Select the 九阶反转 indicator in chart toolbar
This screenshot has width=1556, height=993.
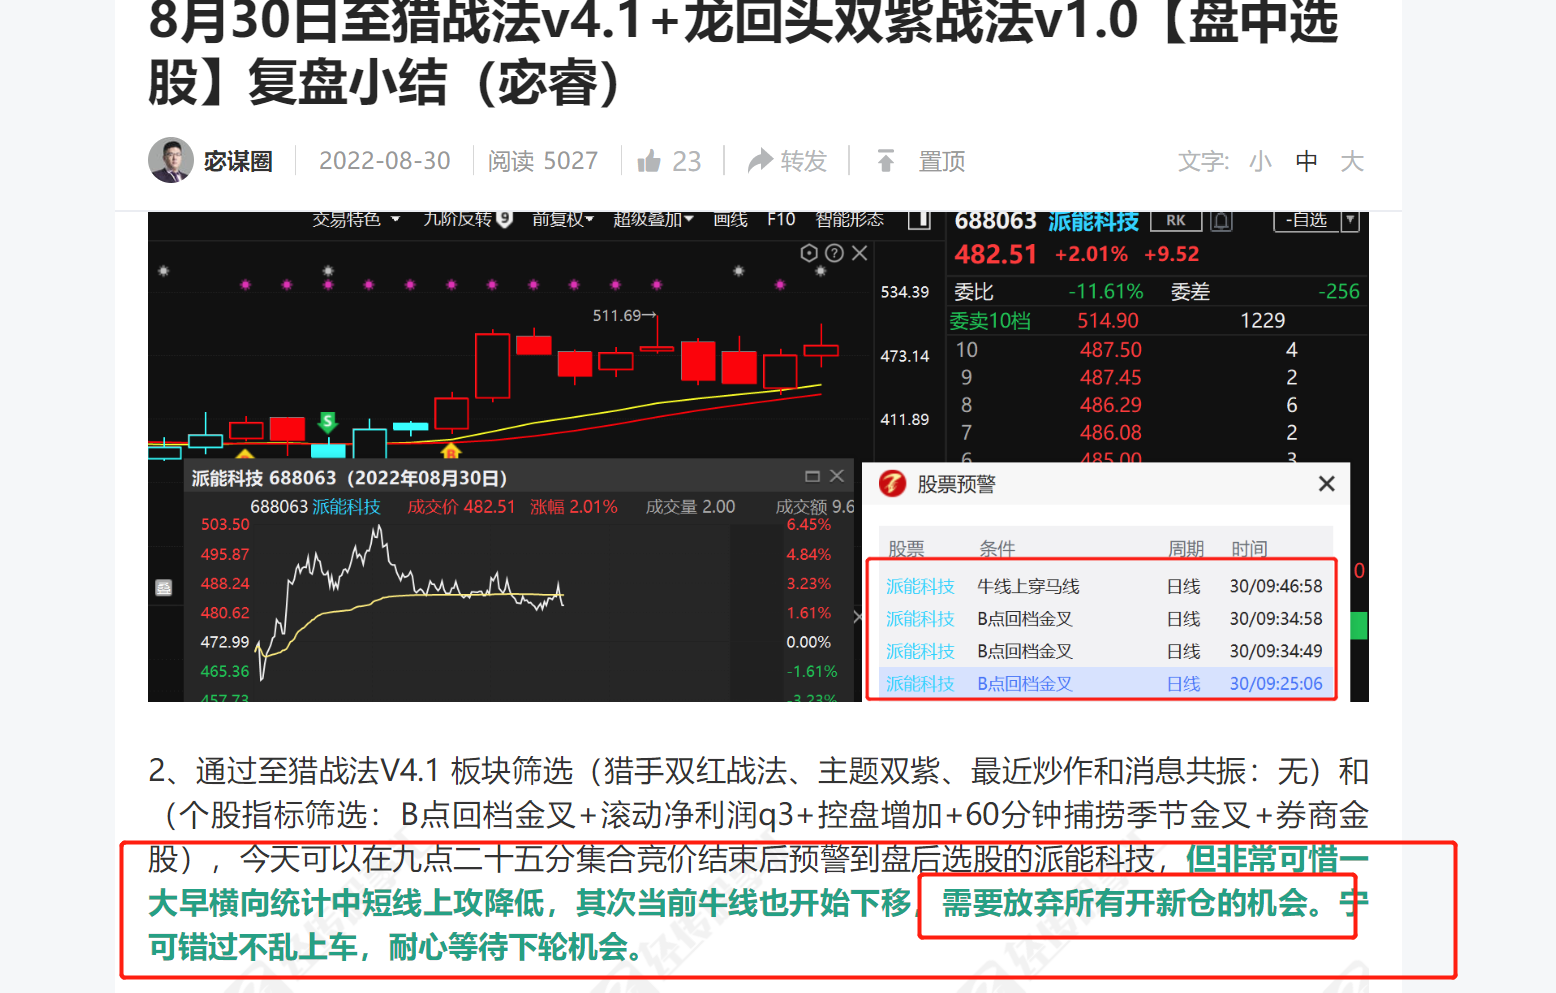(x=467, y=219)
